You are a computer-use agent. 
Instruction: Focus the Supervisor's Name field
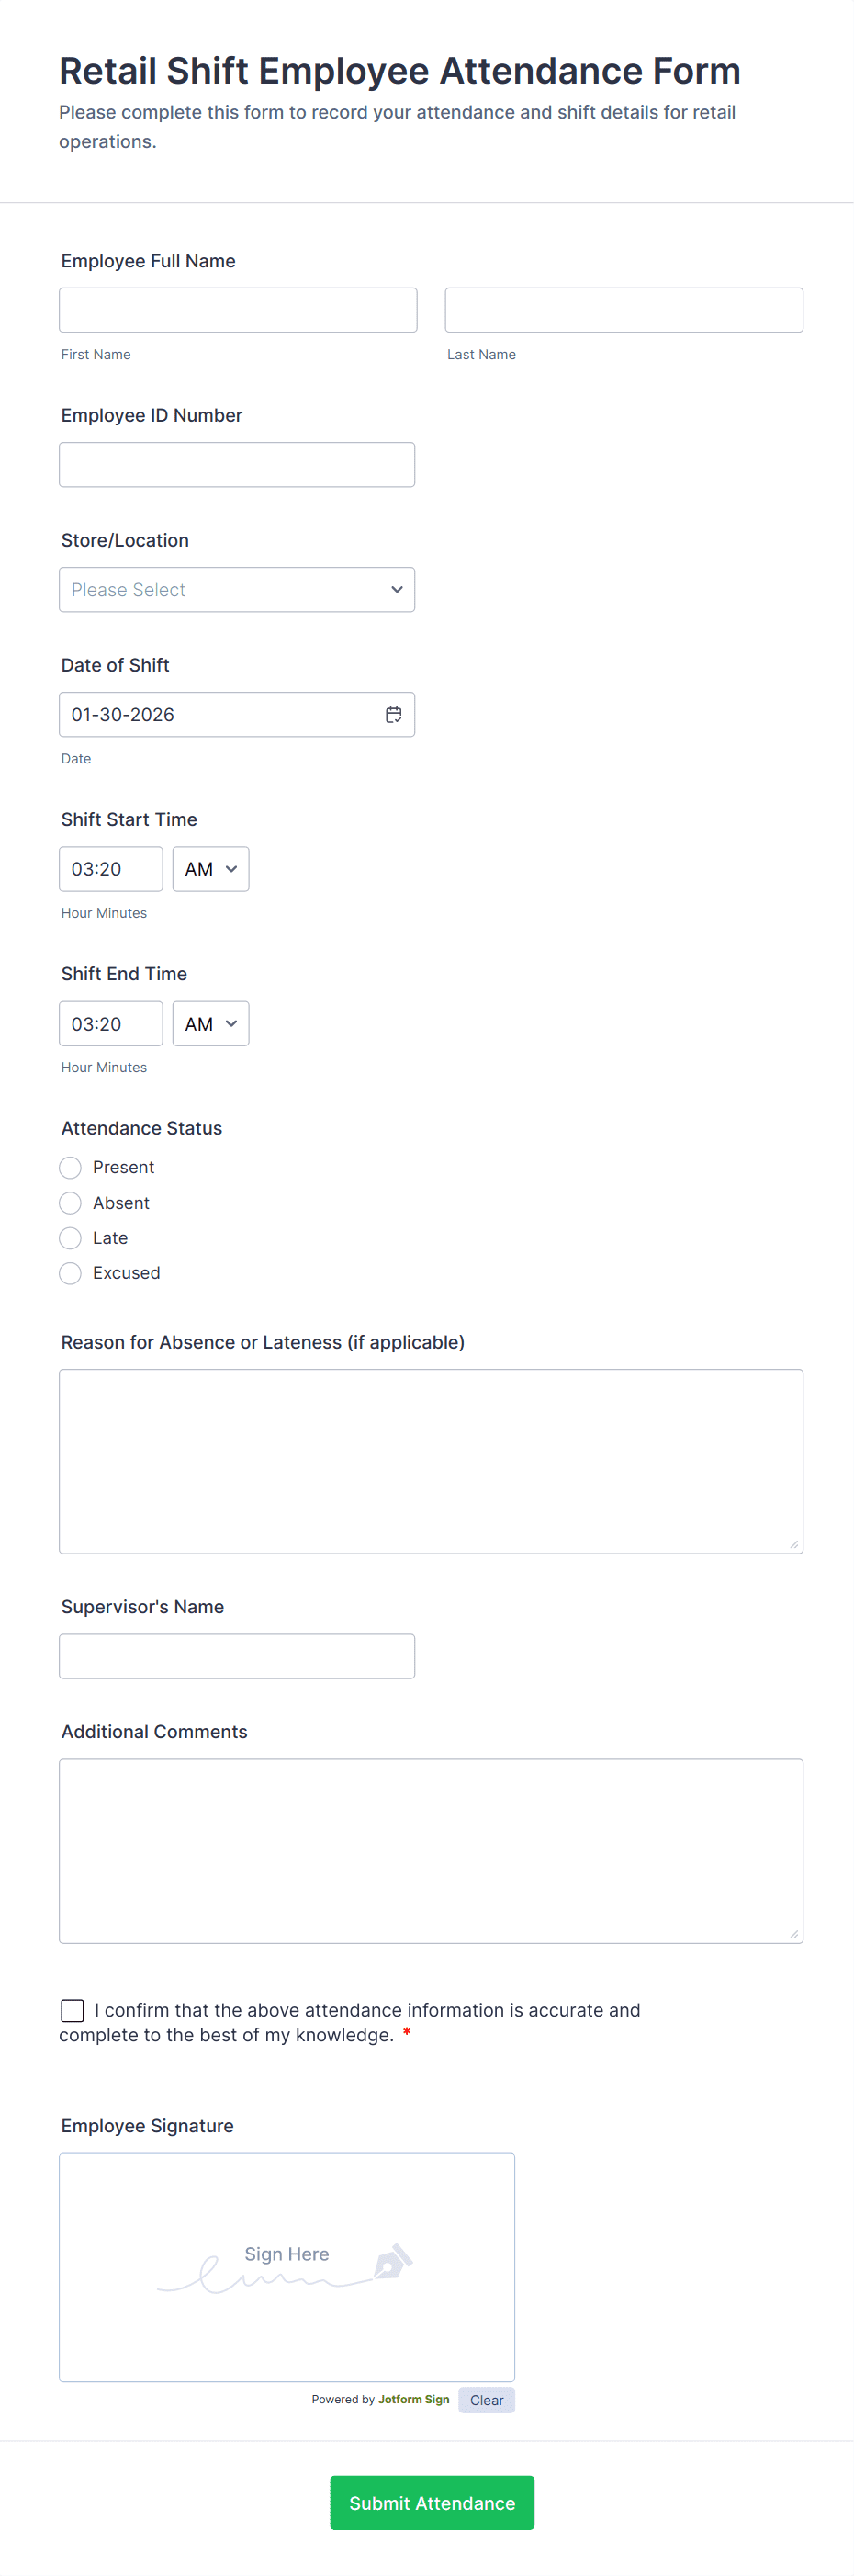[237, 1656]
